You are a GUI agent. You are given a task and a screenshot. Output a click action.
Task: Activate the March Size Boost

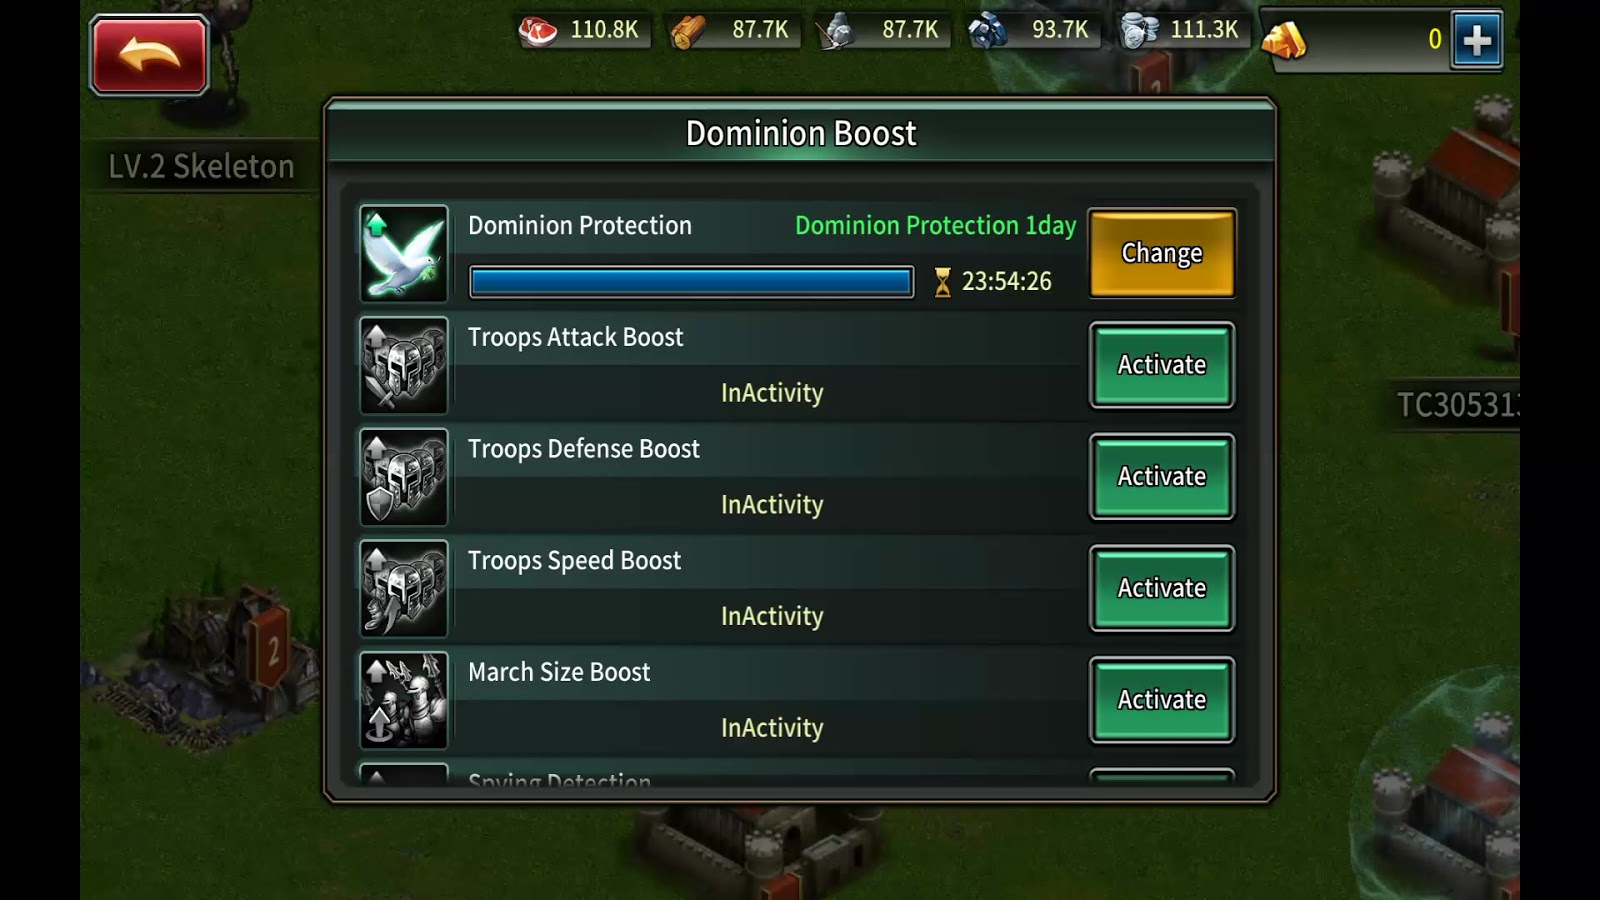point(1162,700)
